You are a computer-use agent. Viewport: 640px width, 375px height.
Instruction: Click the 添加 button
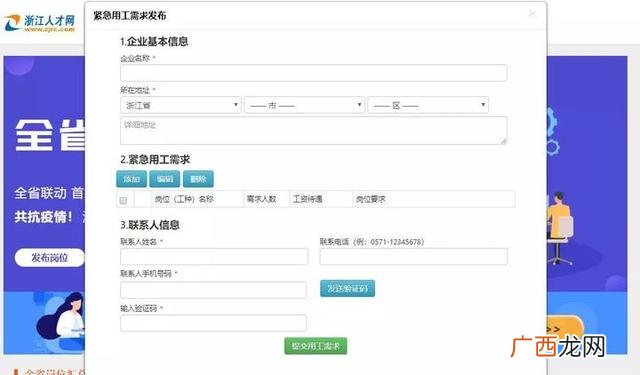tap(131, 179)
